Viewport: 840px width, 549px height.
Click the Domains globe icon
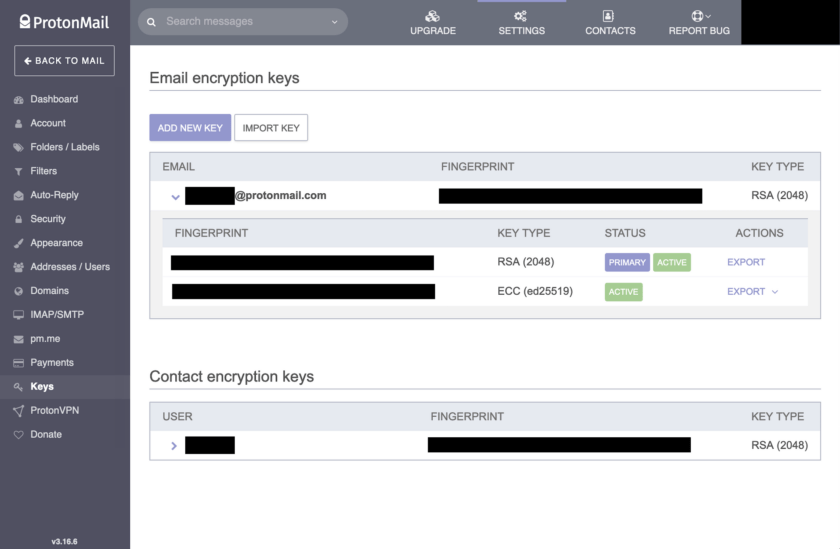[19, 291]
